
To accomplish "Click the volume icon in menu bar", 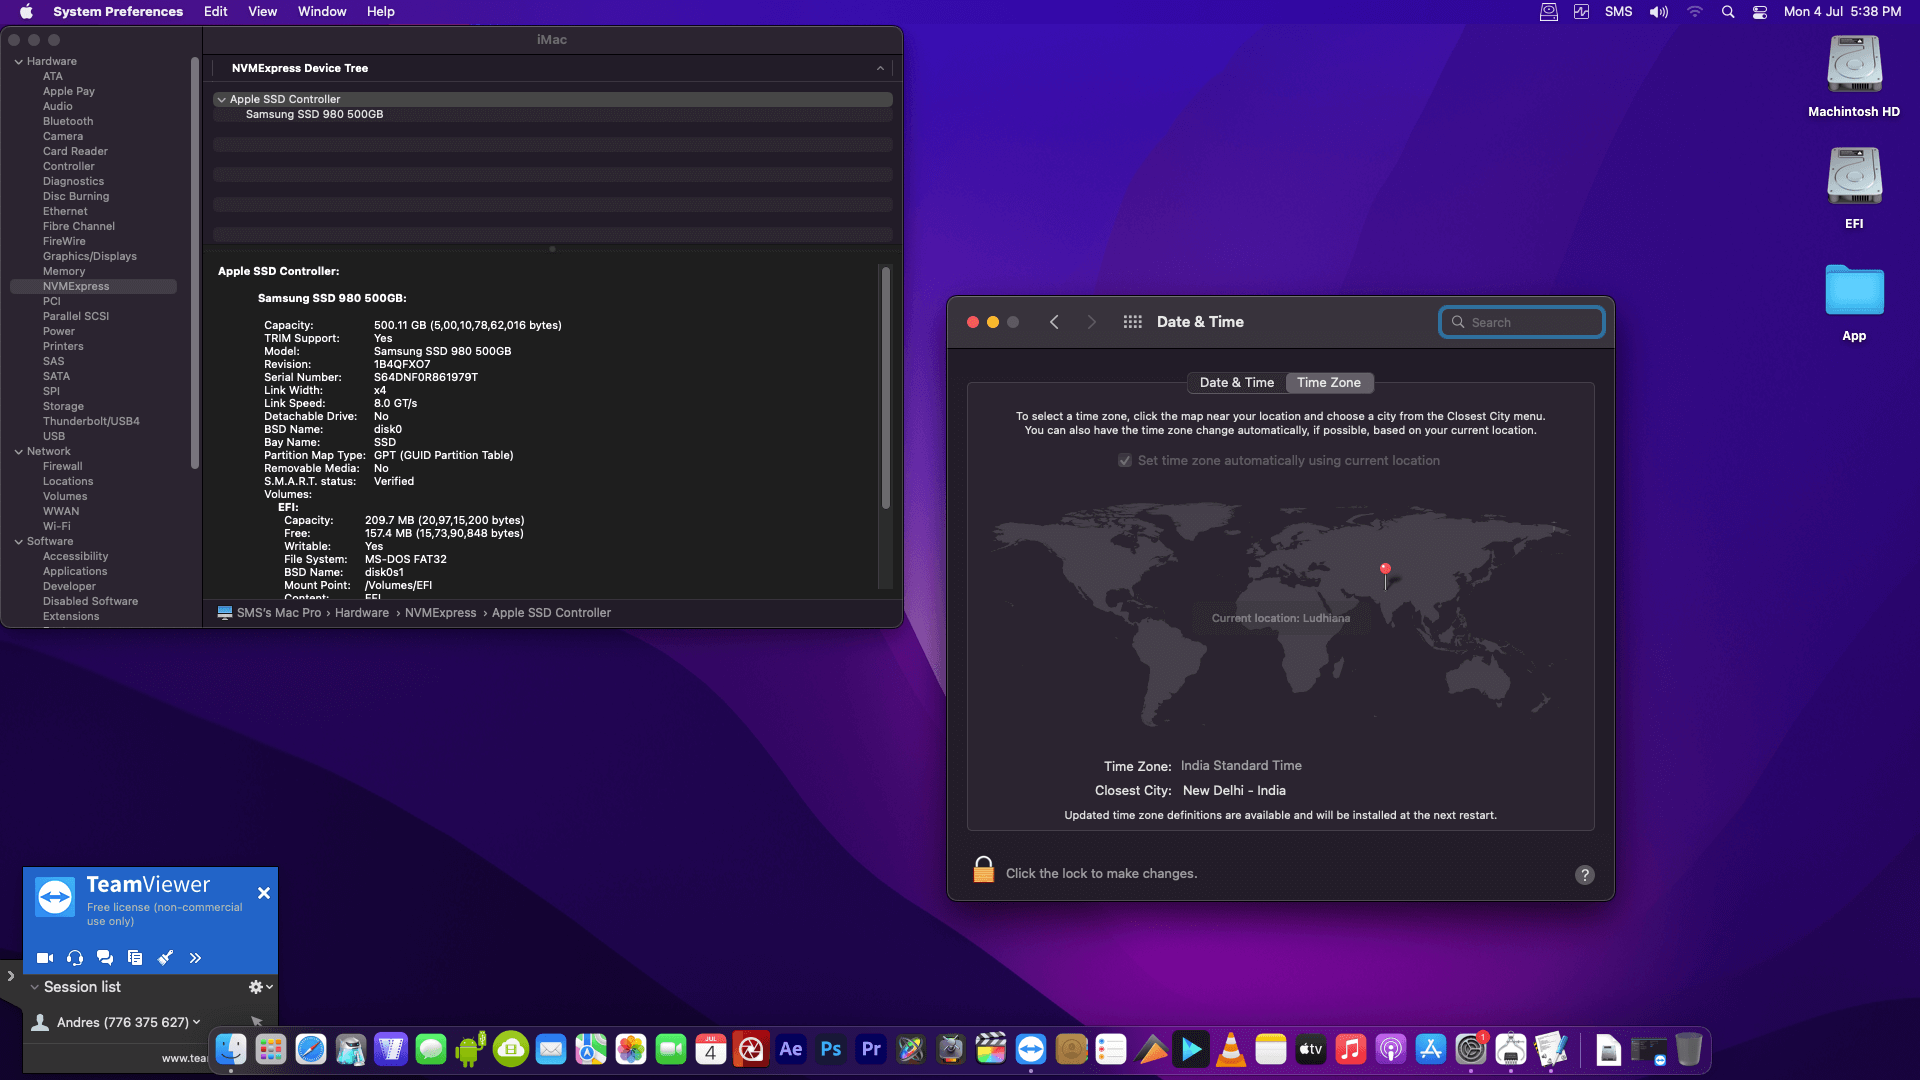I will coord(1659,12).
